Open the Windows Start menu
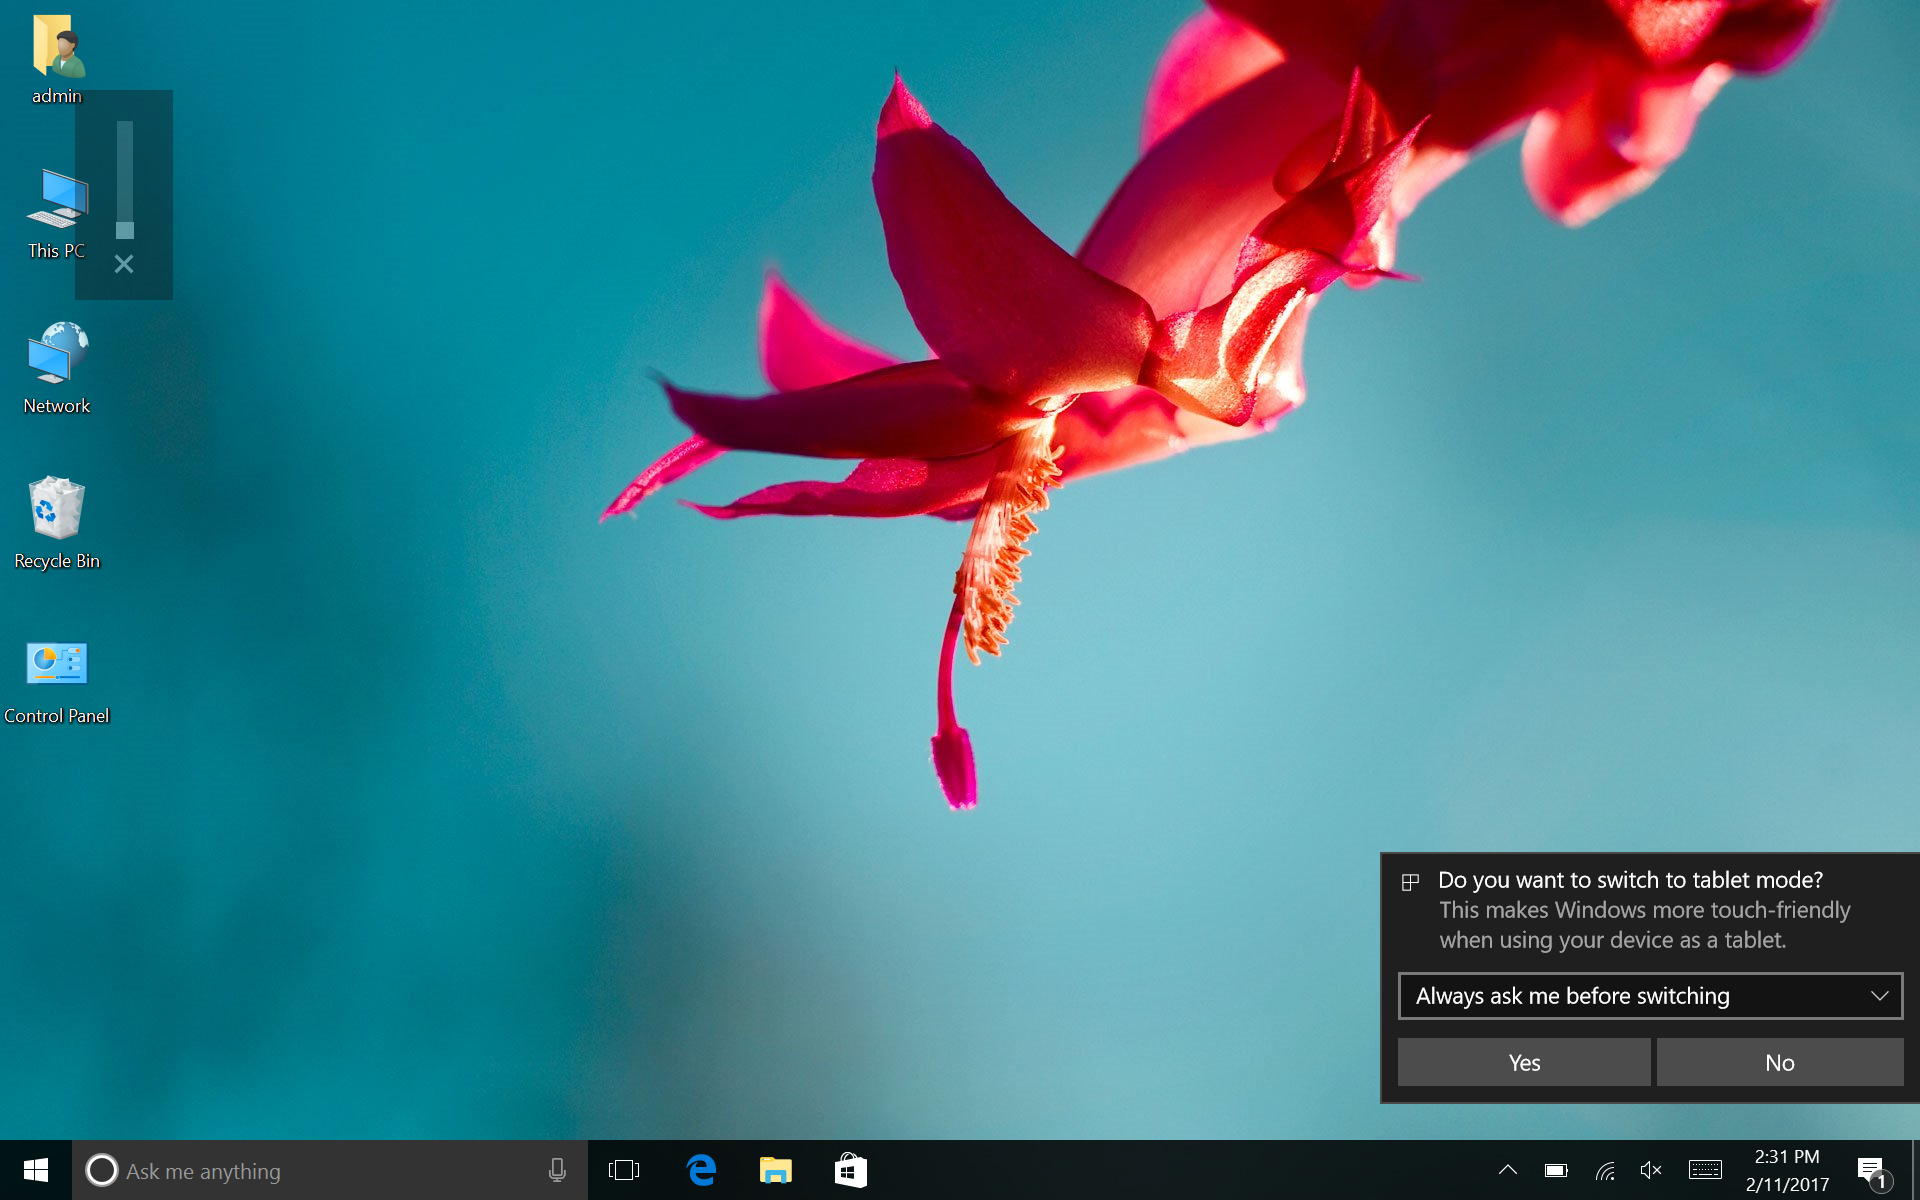1920x1200 pixels. 36,1170
